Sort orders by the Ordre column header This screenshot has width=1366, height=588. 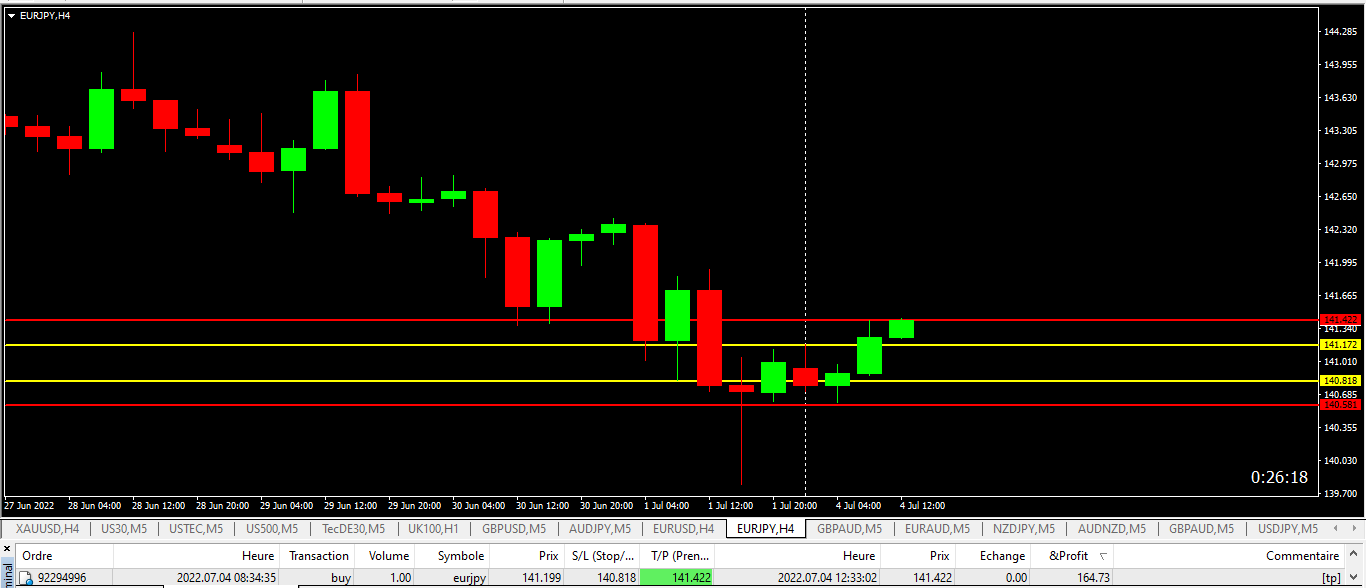point(65,556)
